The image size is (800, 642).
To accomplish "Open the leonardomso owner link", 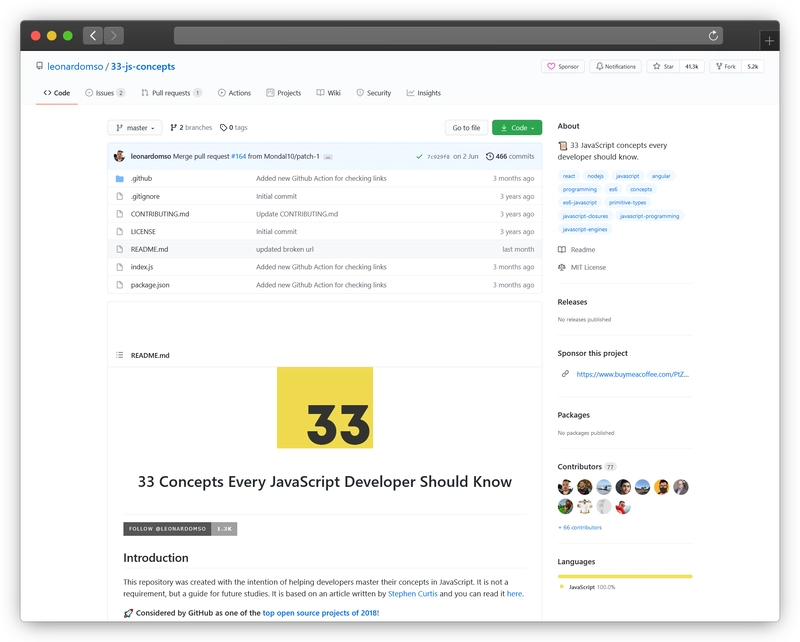I will (75, 66).
